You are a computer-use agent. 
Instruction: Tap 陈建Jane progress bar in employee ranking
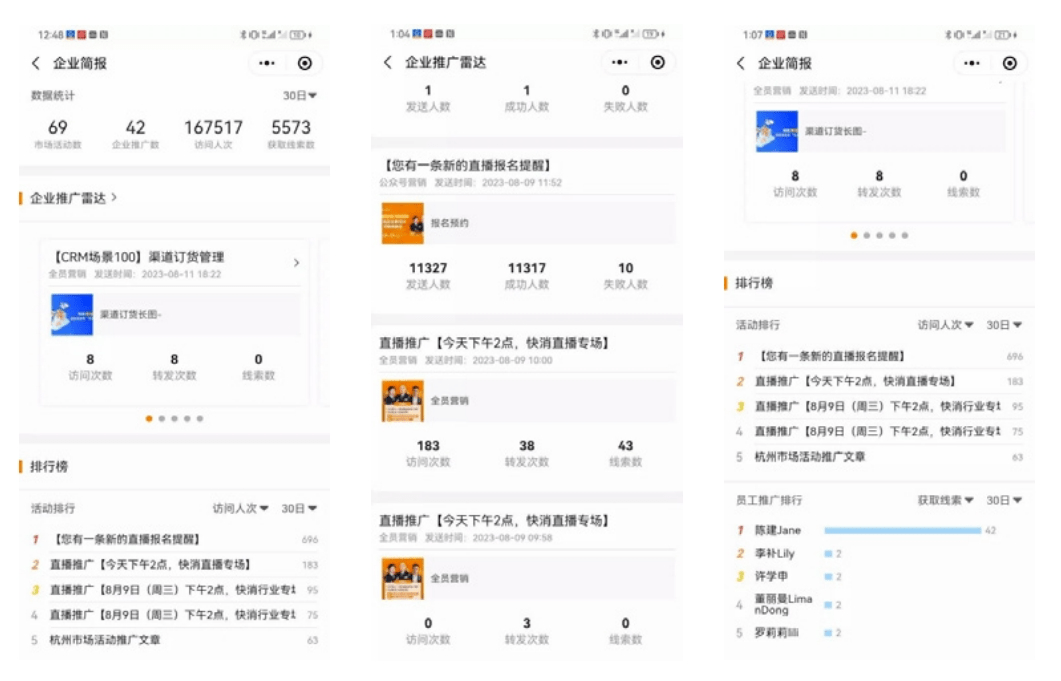tap(903, 531)
